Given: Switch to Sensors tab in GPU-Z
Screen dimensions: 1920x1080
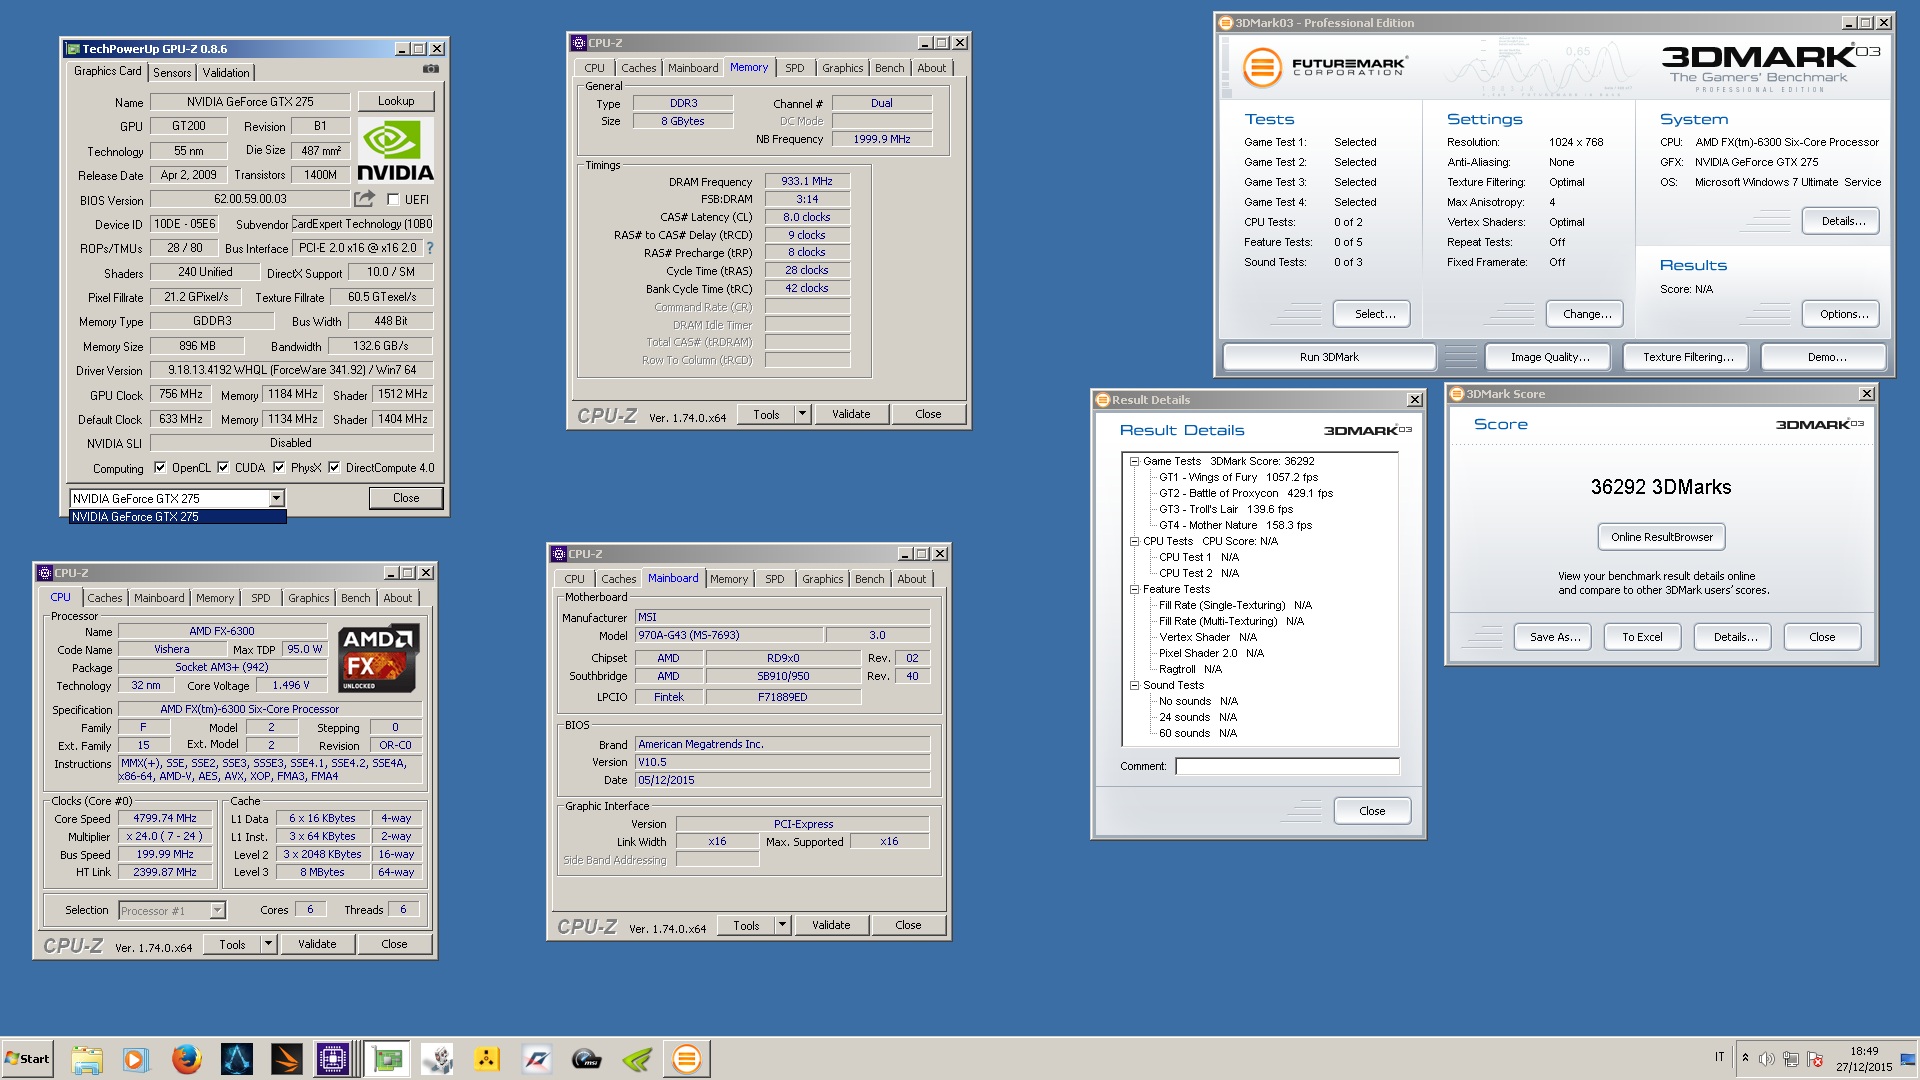Looking at the screenshot, I should point(172,72).
